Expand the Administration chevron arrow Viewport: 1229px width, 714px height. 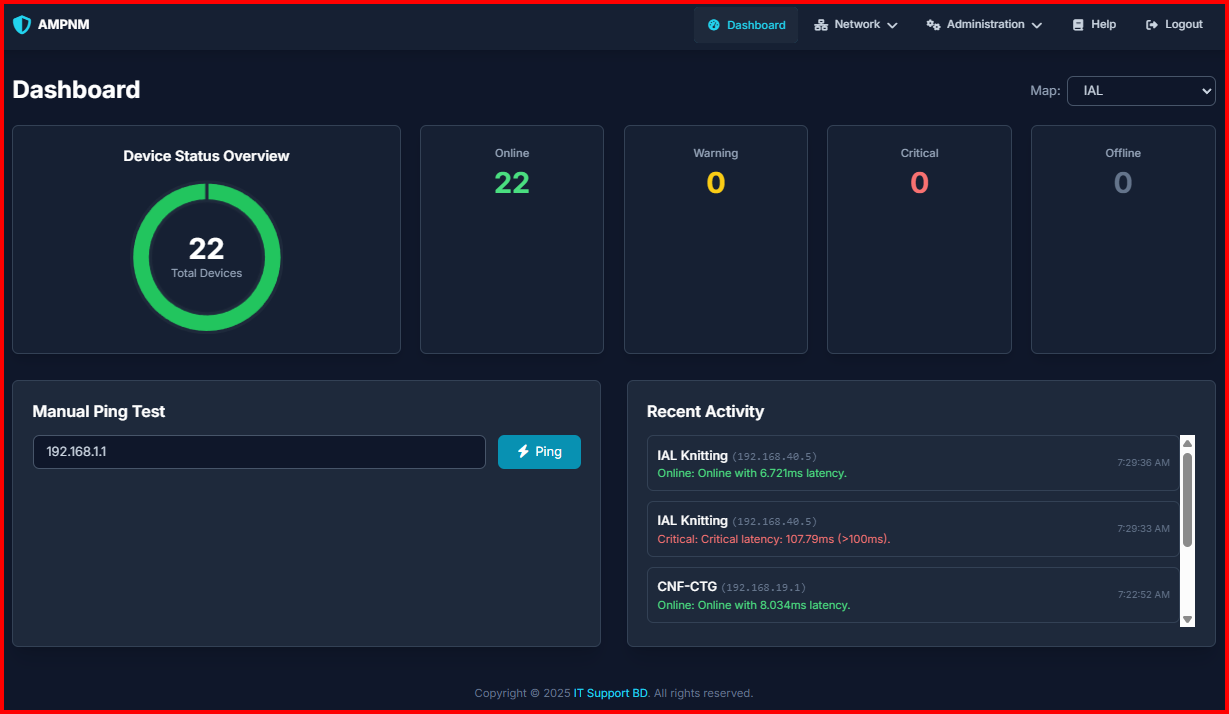point(1037,25)
